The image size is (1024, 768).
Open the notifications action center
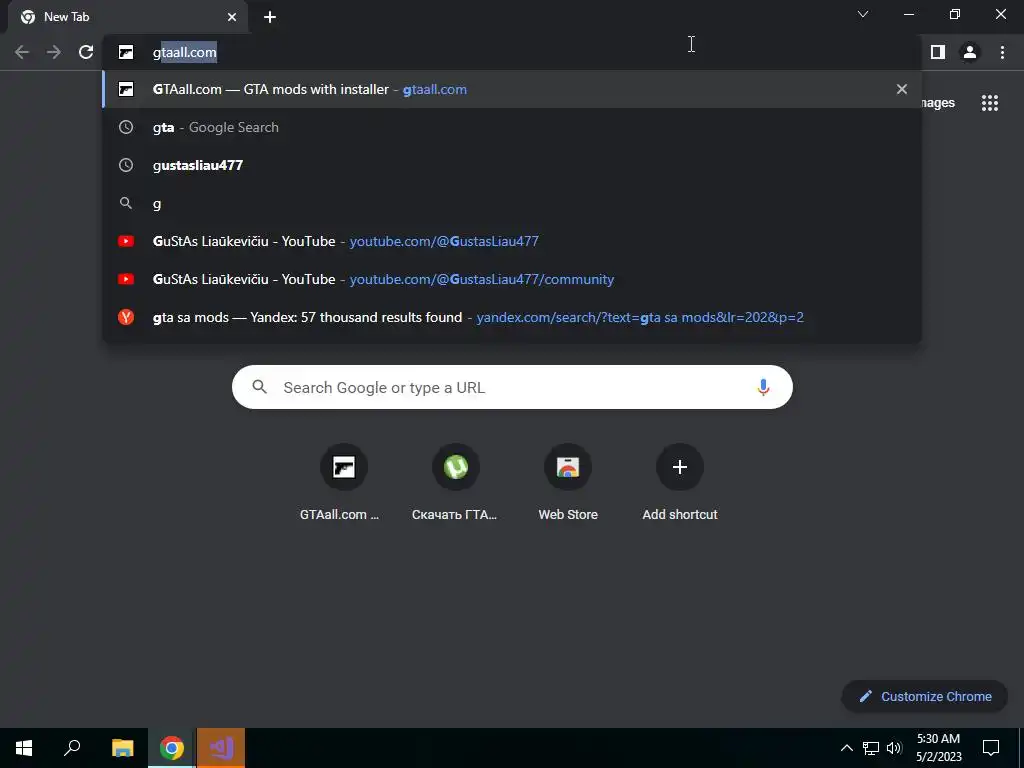click(991, 748)
